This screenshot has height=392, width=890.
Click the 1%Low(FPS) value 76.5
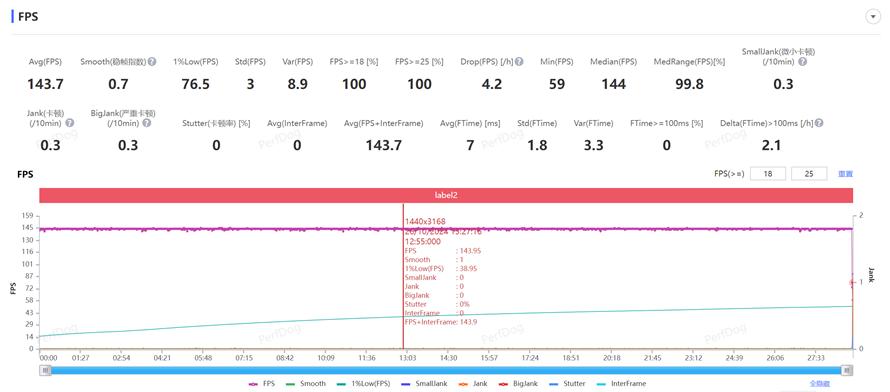point(196,85)
